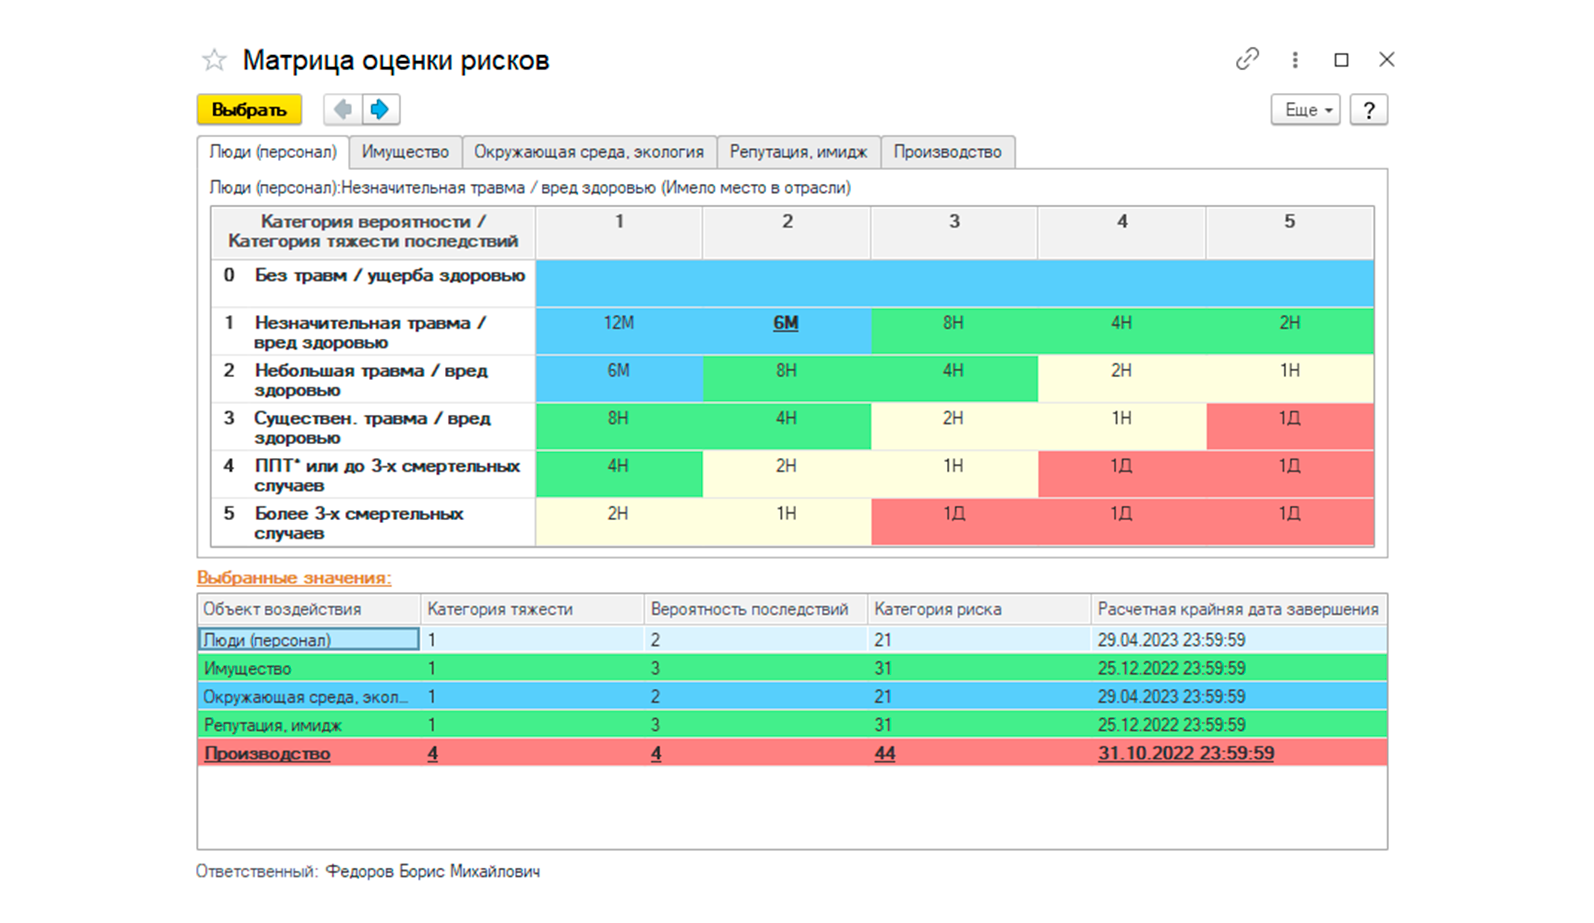
Task: Add this form to favorites with star icon
Action: pos(214,61)
